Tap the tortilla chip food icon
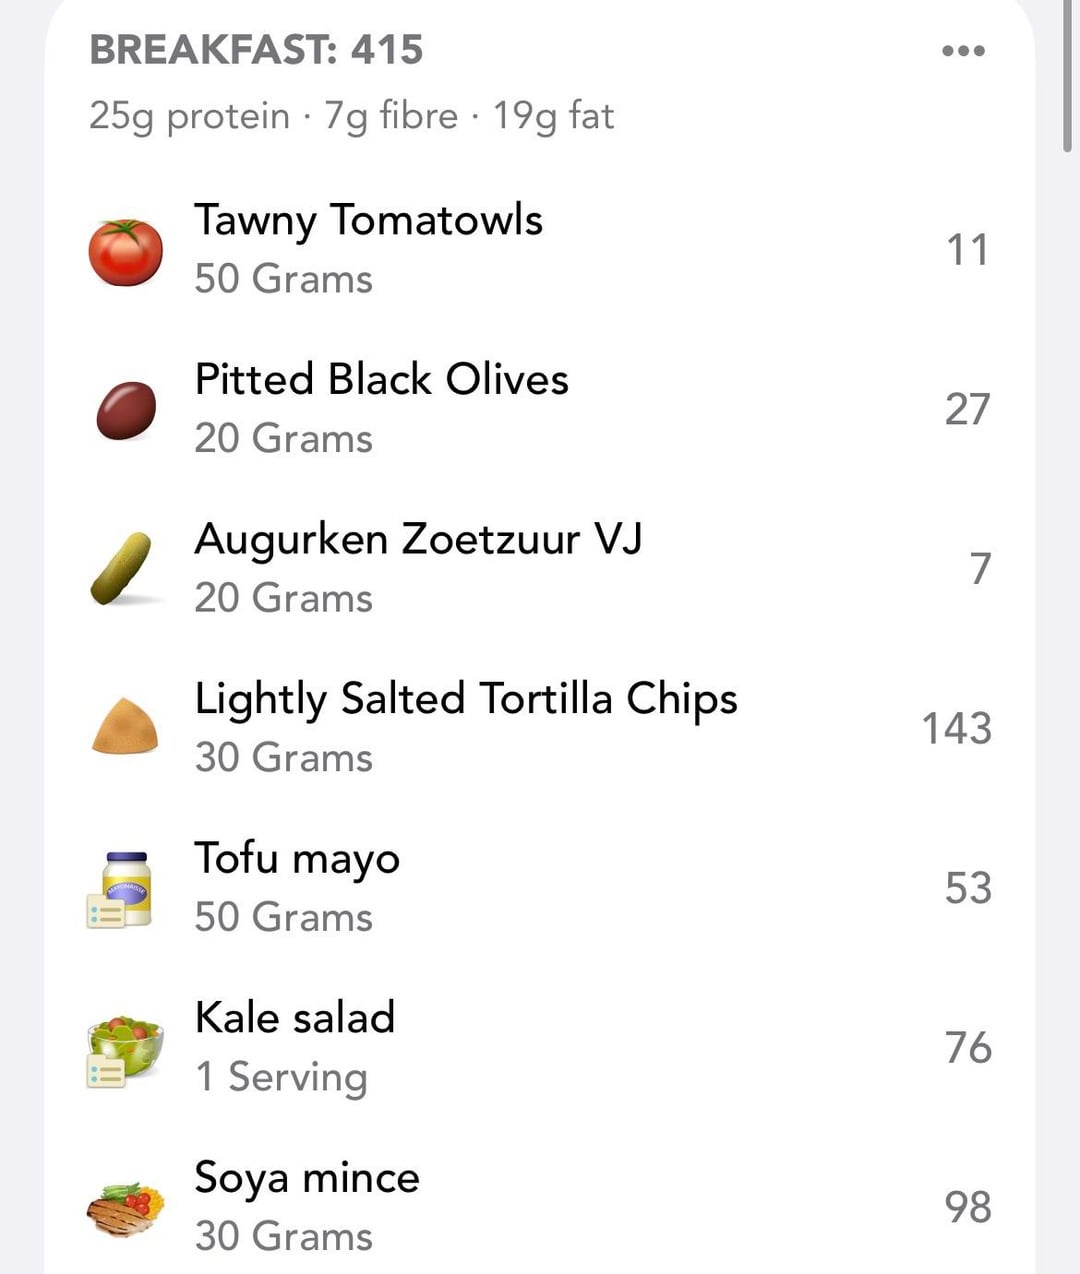The image size is (1080, 1274). point(125,726)
